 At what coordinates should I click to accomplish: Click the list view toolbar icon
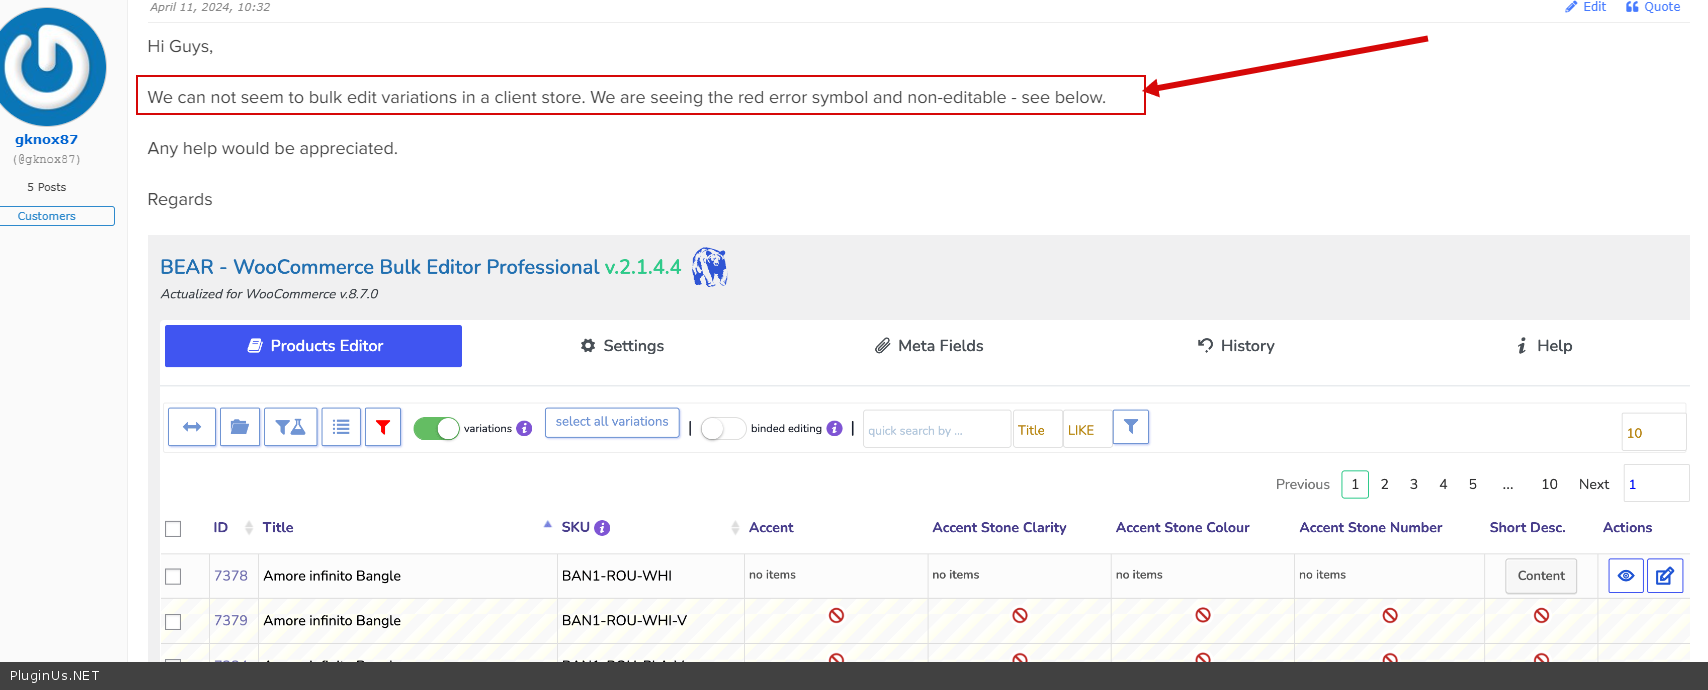341,427
